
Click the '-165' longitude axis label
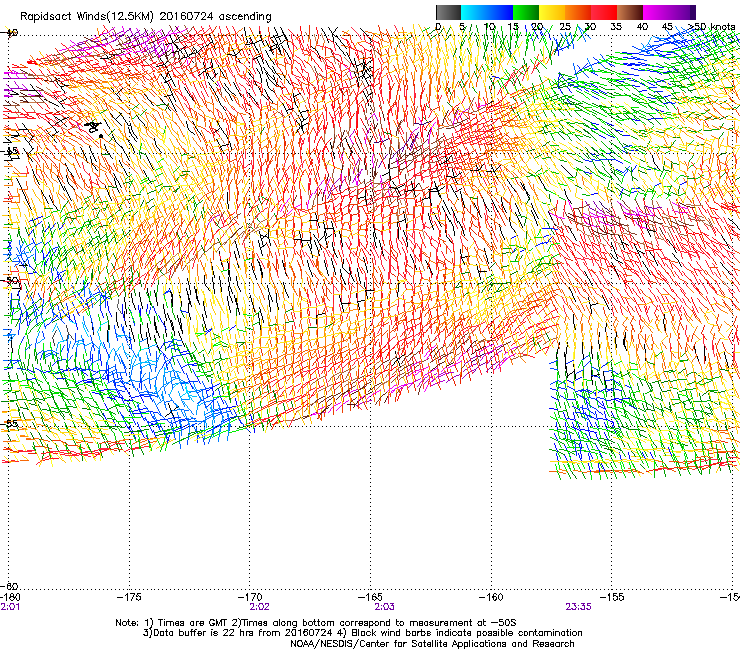(x=370, y=597)
